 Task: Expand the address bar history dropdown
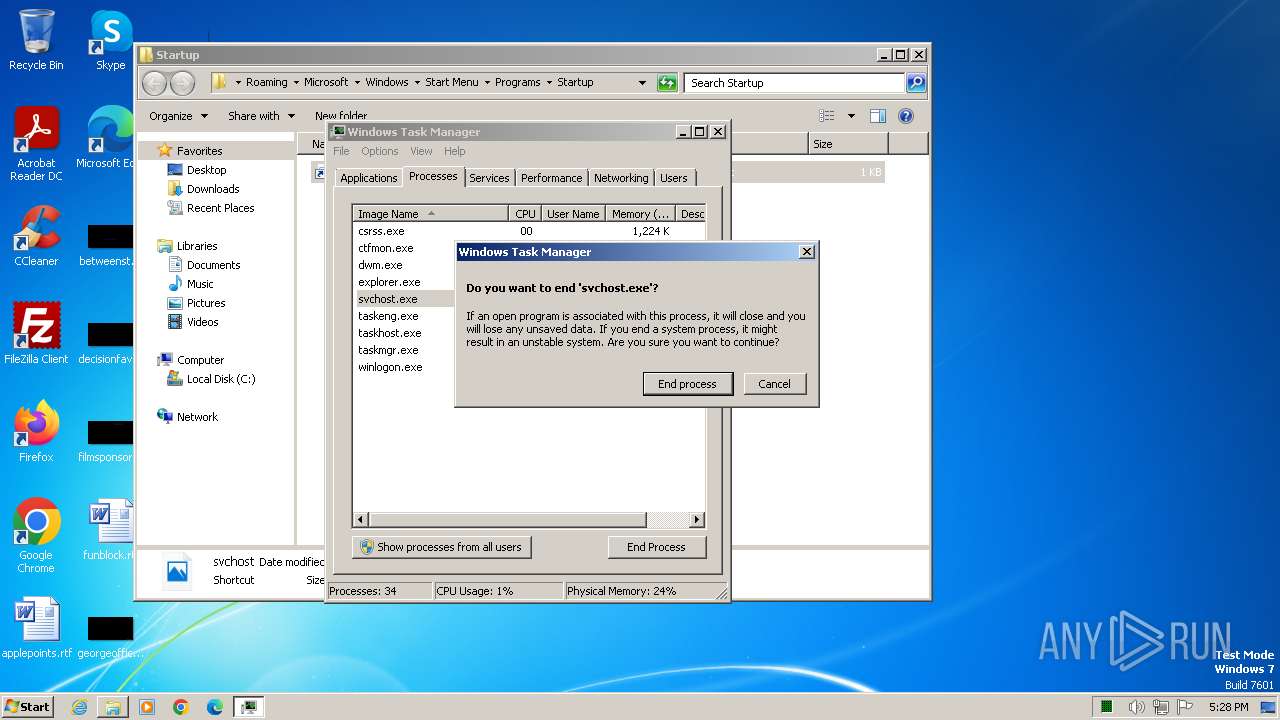(642, 83)
